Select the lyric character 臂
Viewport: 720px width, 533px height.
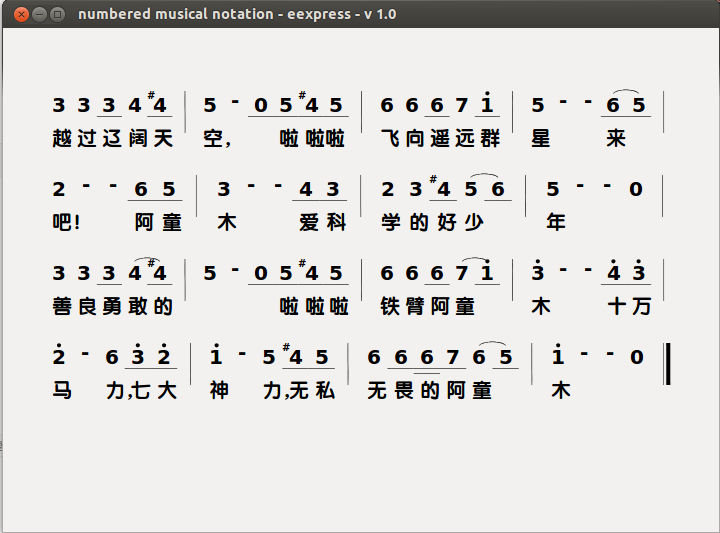pos(415,306)
